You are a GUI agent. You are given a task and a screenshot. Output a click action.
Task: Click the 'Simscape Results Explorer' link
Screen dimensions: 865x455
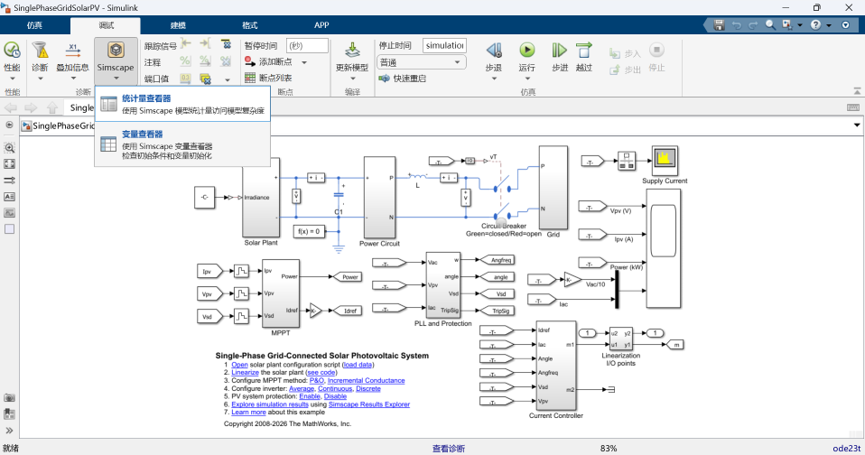click(x=369, y=404)
